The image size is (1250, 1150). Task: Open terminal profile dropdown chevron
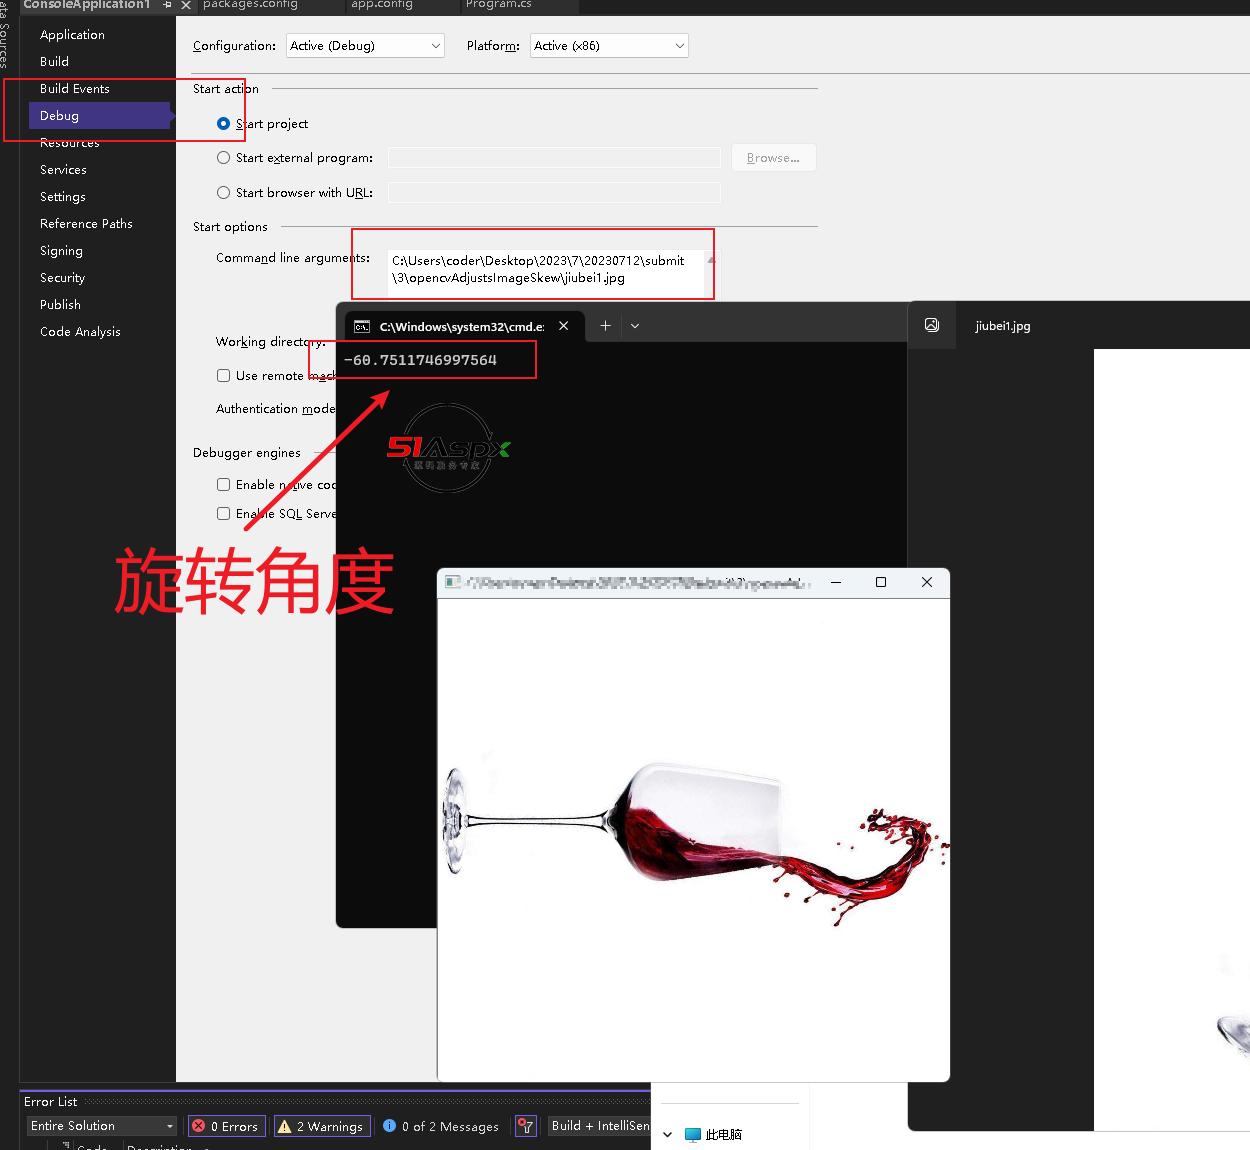(635, 326)
